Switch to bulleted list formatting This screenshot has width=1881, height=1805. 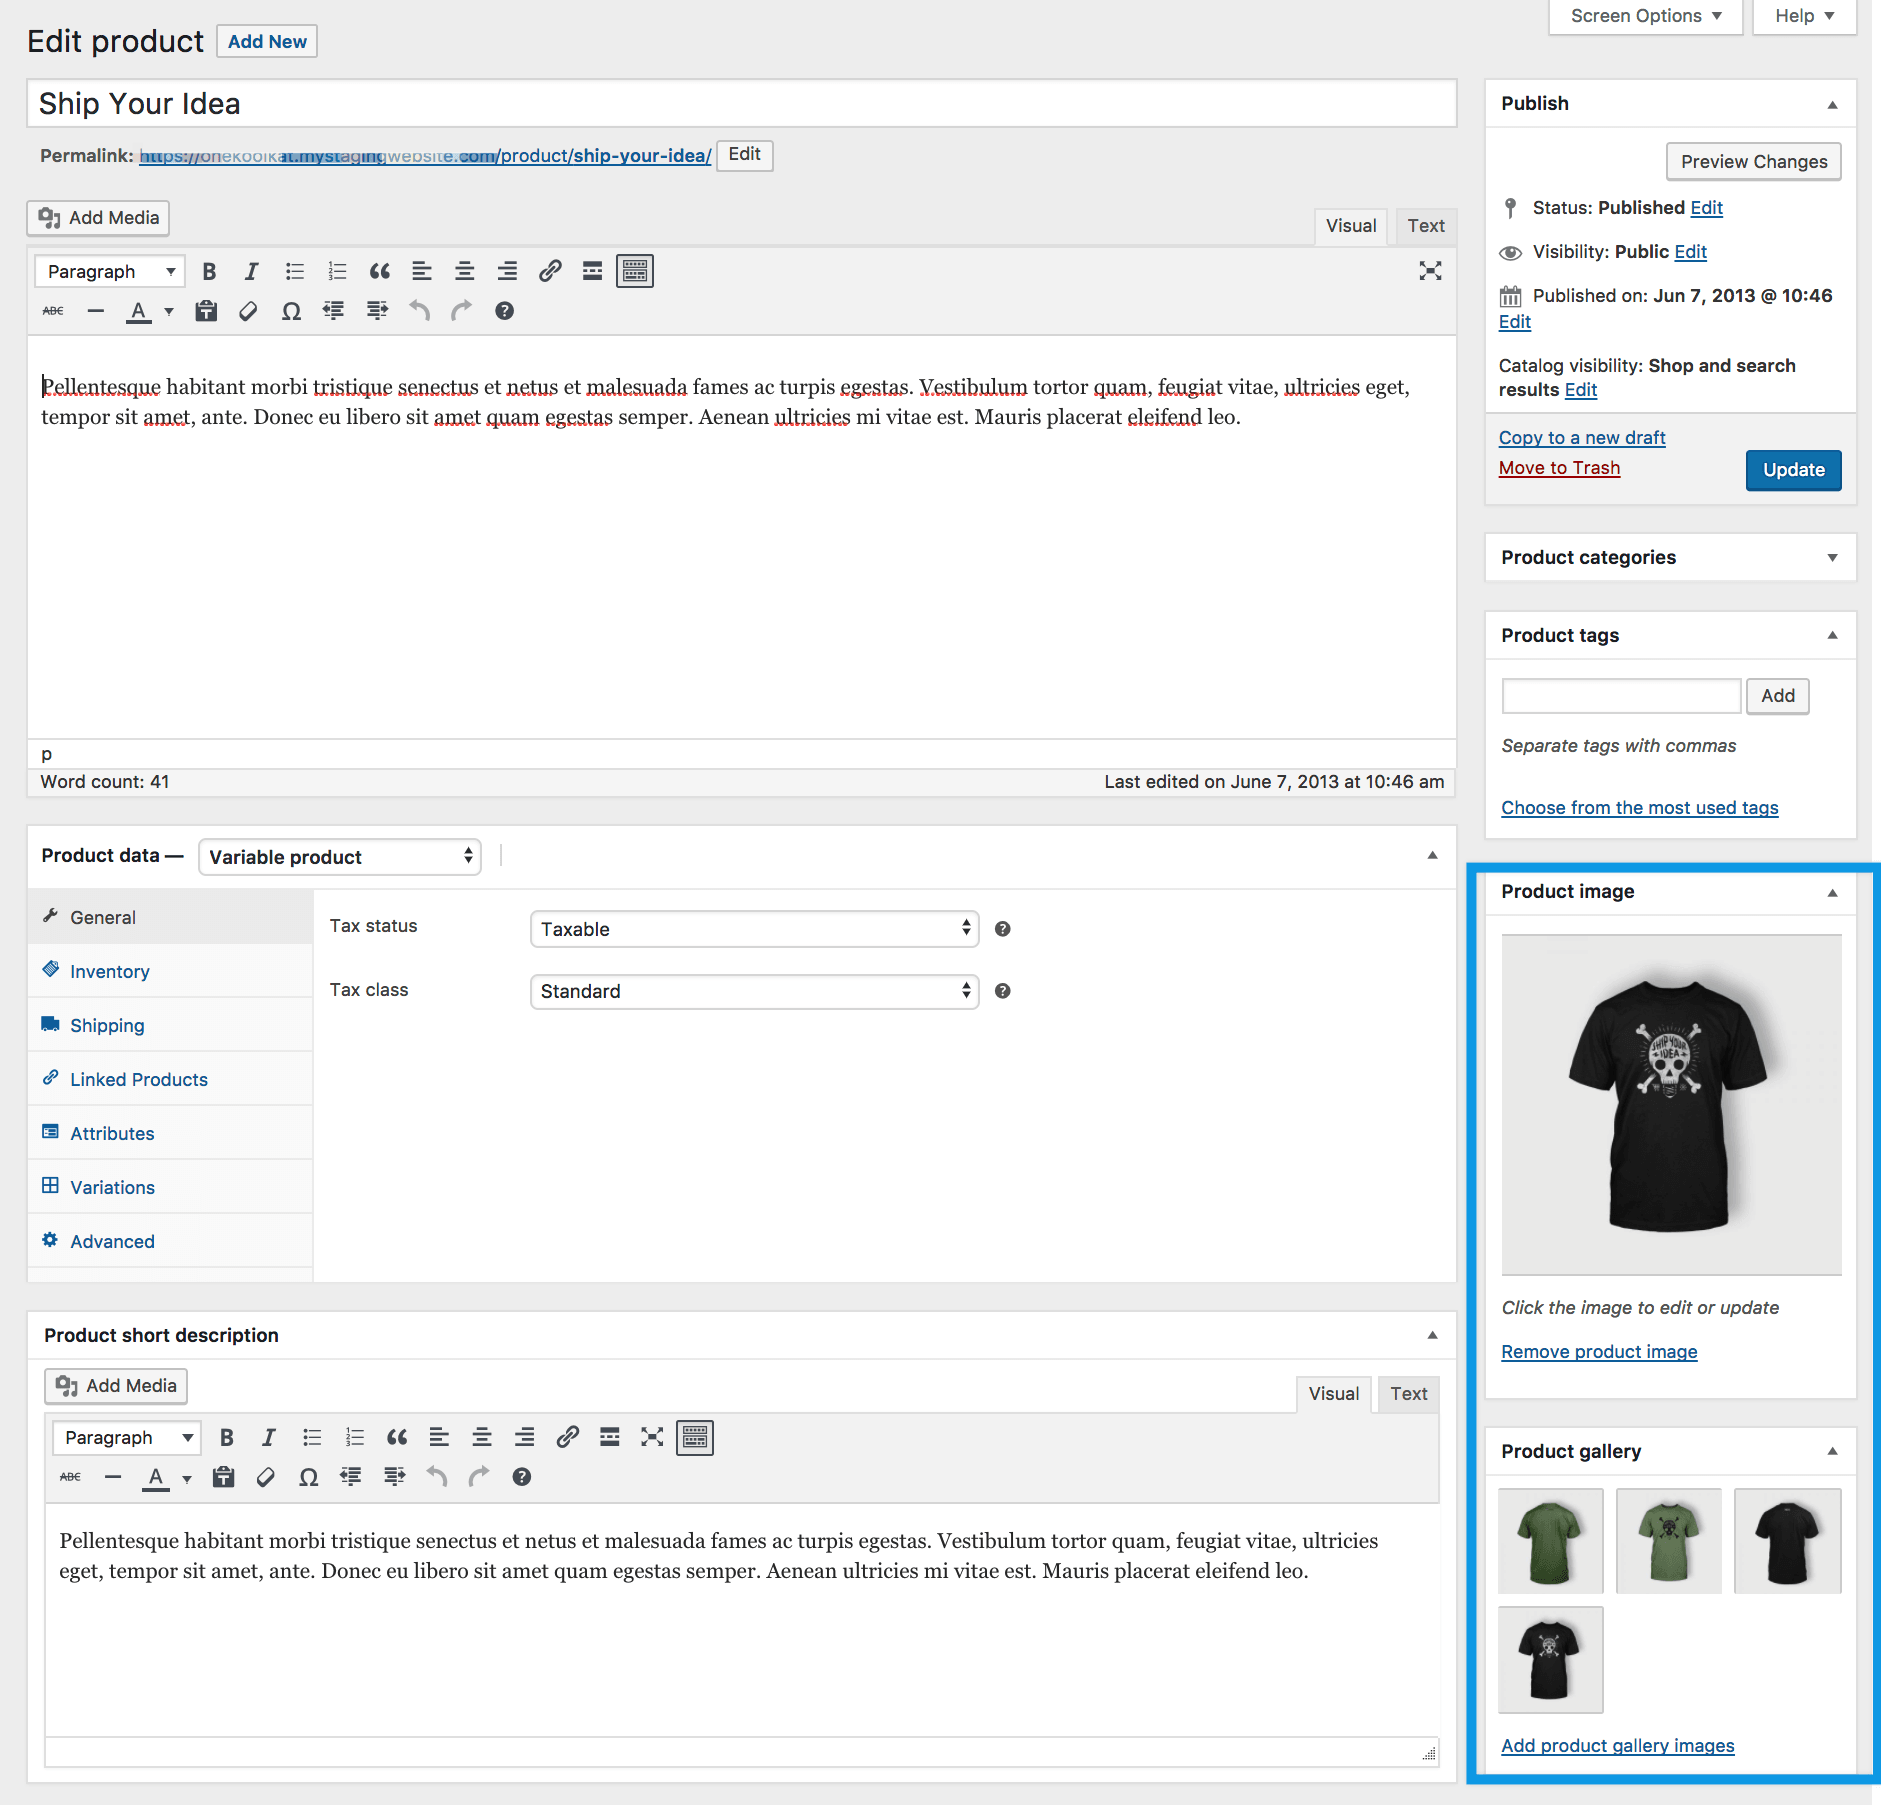click(x=293, y=270)
